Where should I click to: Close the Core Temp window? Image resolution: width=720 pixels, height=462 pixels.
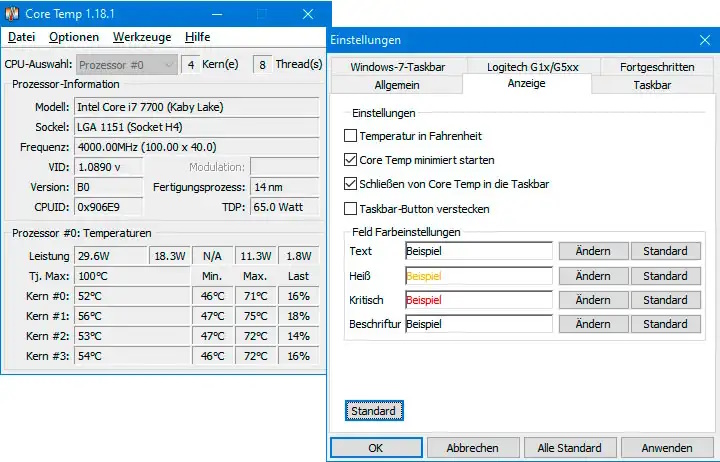click(308, 14)
